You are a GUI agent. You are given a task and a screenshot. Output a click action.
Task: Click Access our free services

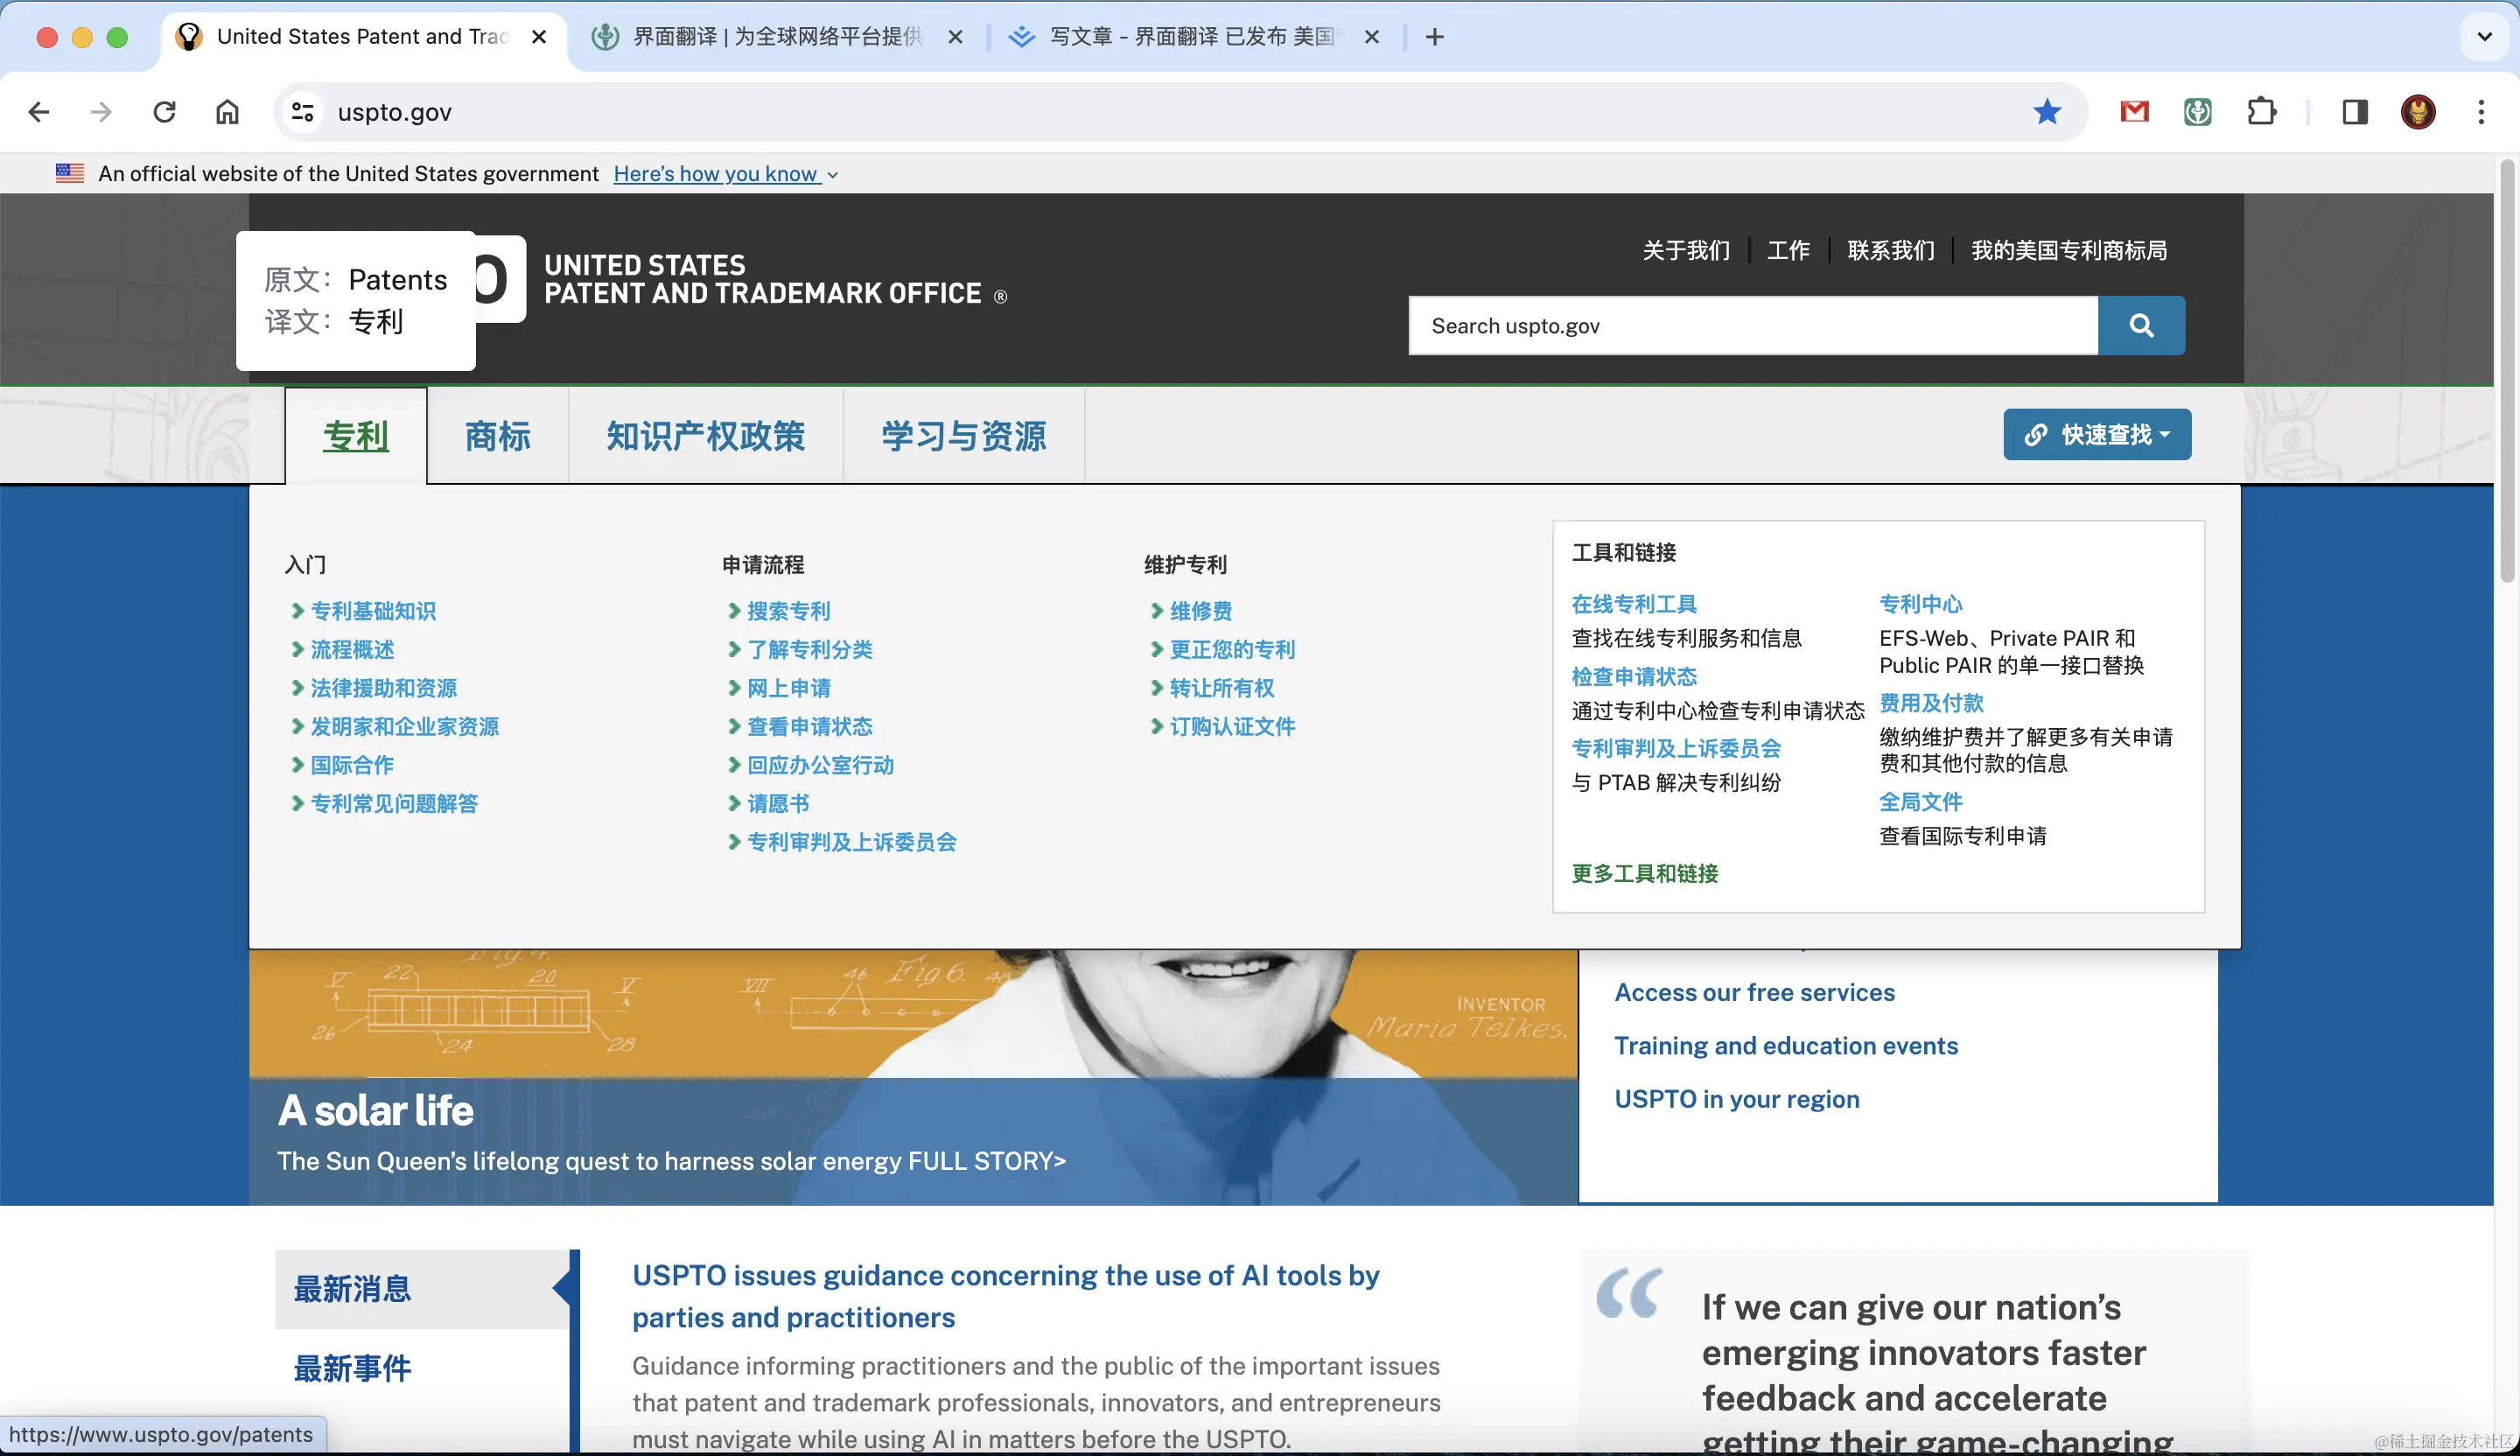coord(1754,992)
